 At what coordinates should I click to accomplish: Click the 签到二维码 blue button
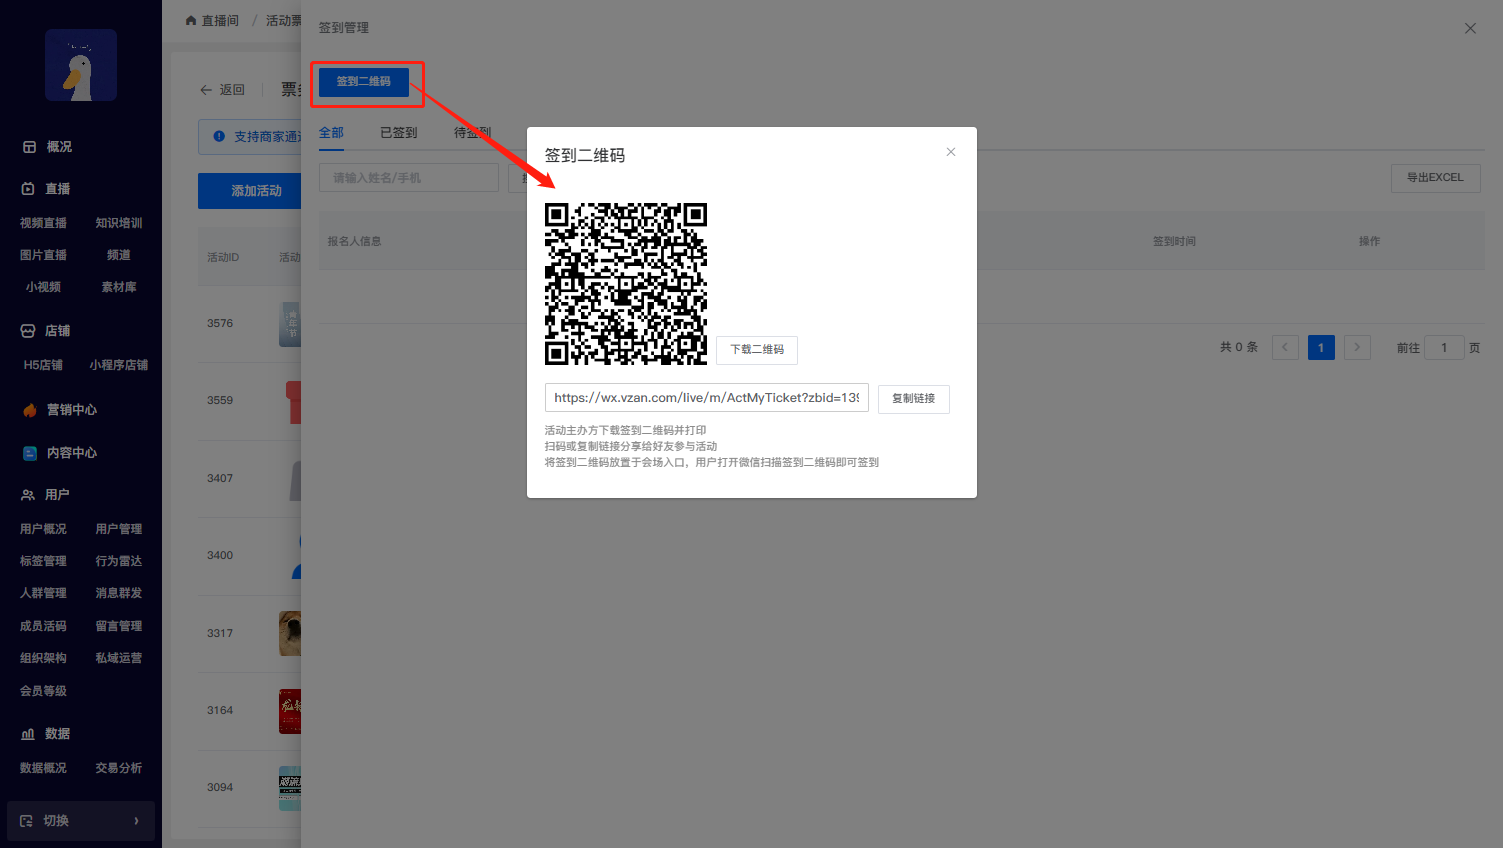(x=364, y=81)
